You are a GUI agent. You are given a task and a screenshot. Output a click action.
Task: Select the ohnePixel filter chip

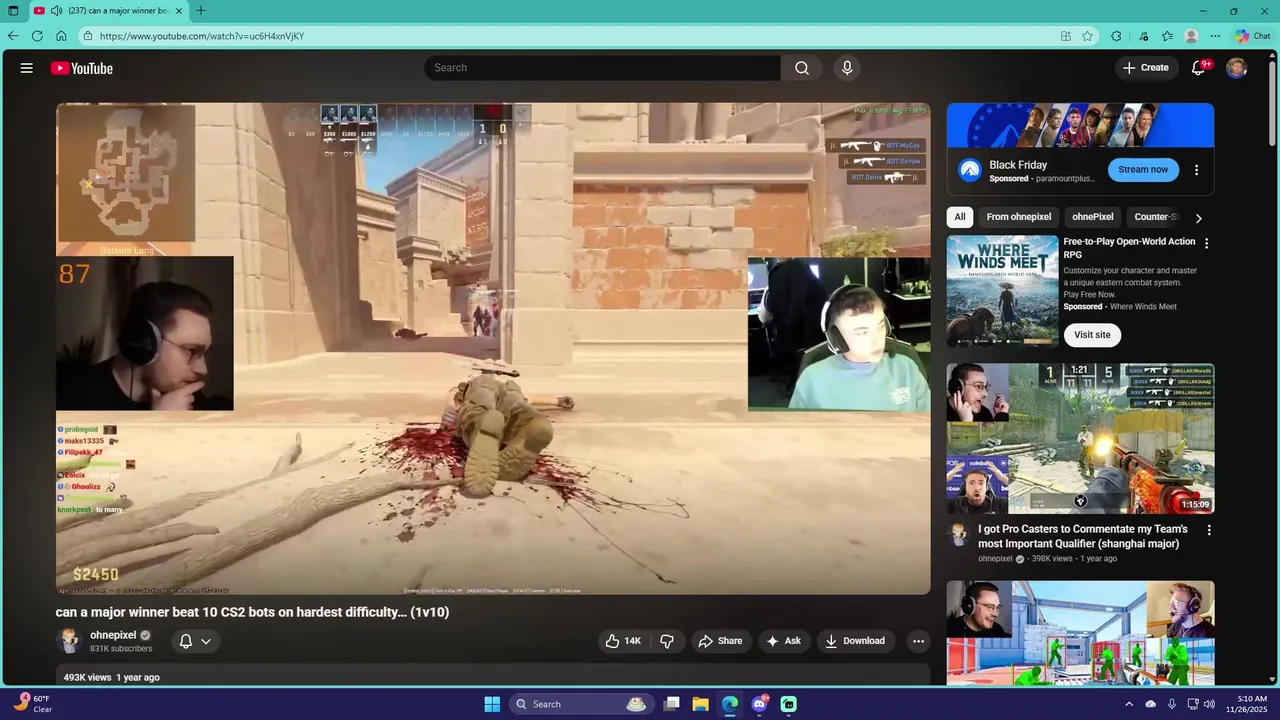click(x=1092, y=217)
